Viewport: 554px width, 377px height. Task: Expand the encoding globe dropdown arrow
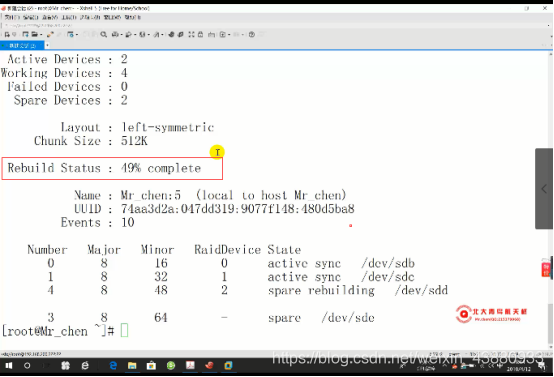tap(149, 35)
